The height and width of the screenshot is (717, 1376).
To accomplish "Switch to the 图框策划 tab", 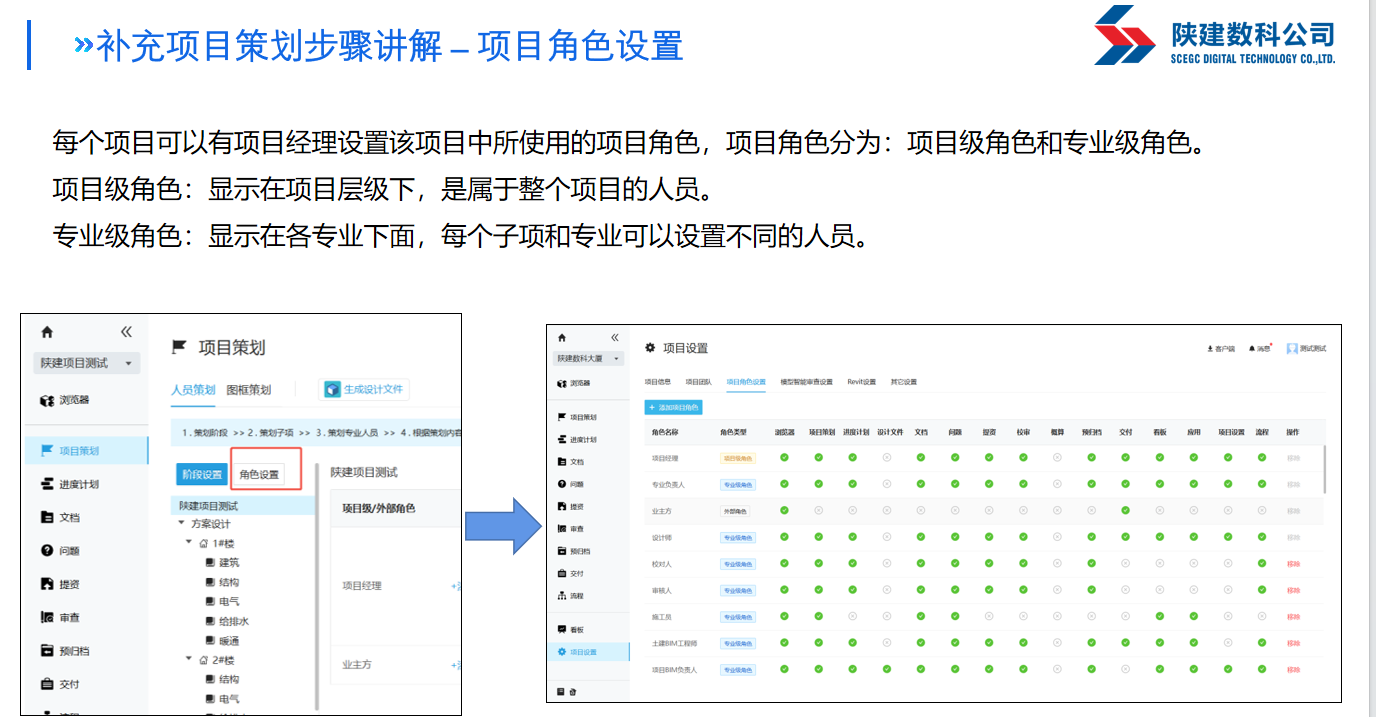I will (x=248, y=390).
